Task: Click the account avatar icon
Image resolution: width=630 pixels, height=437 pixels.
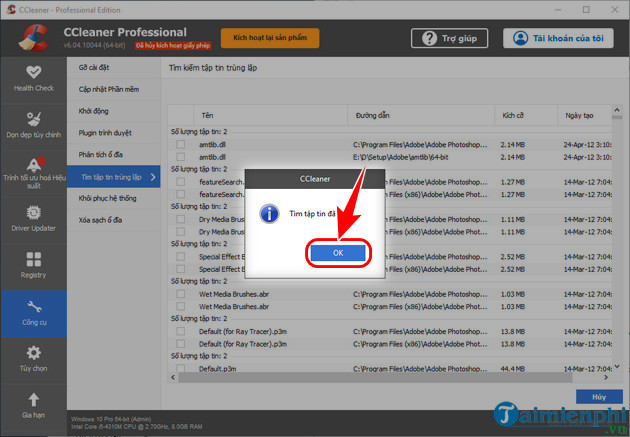Action: tap(520, 38)
